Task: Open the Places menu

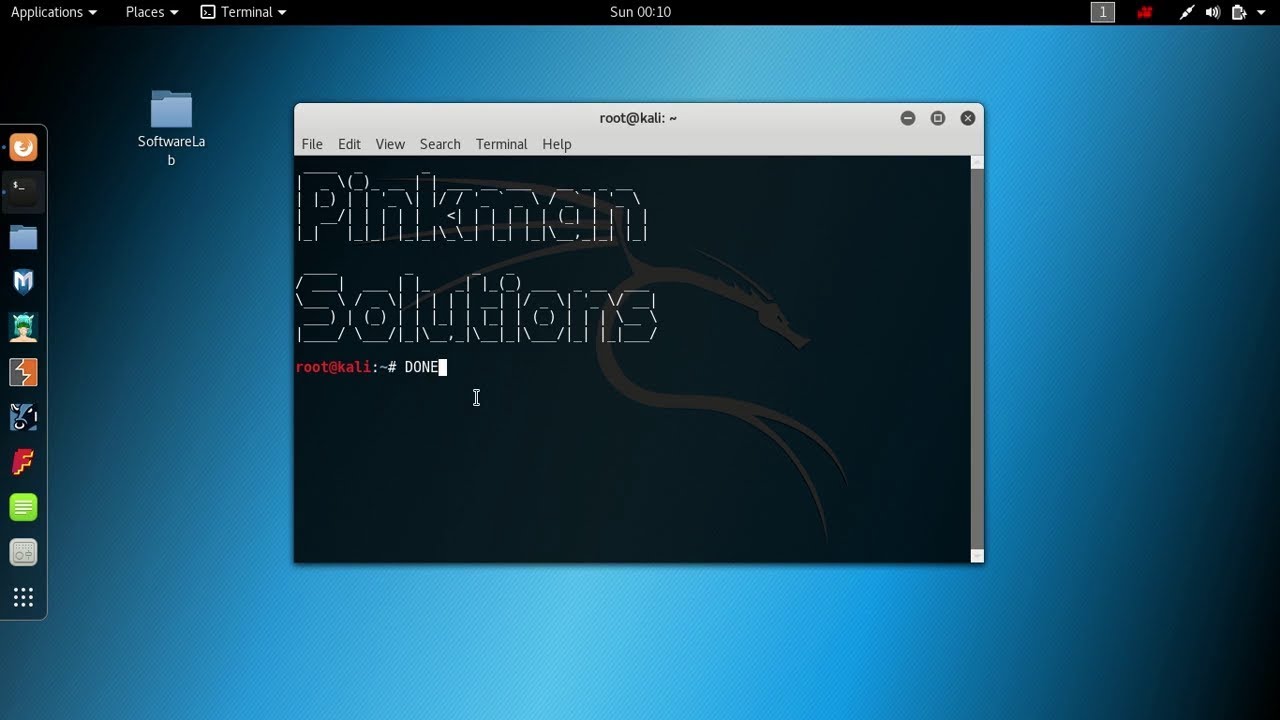Action: [x=152, y=12]
